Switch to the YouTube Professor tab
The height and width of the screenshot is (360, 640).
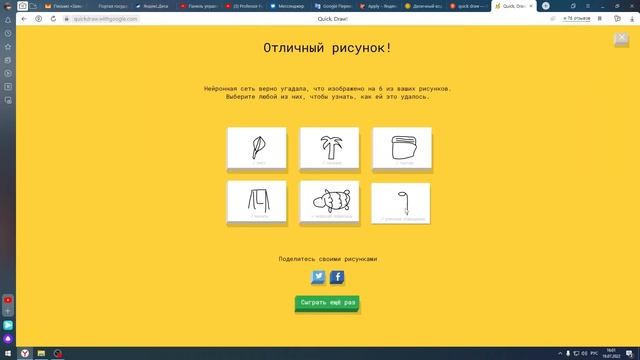point(244,6)
